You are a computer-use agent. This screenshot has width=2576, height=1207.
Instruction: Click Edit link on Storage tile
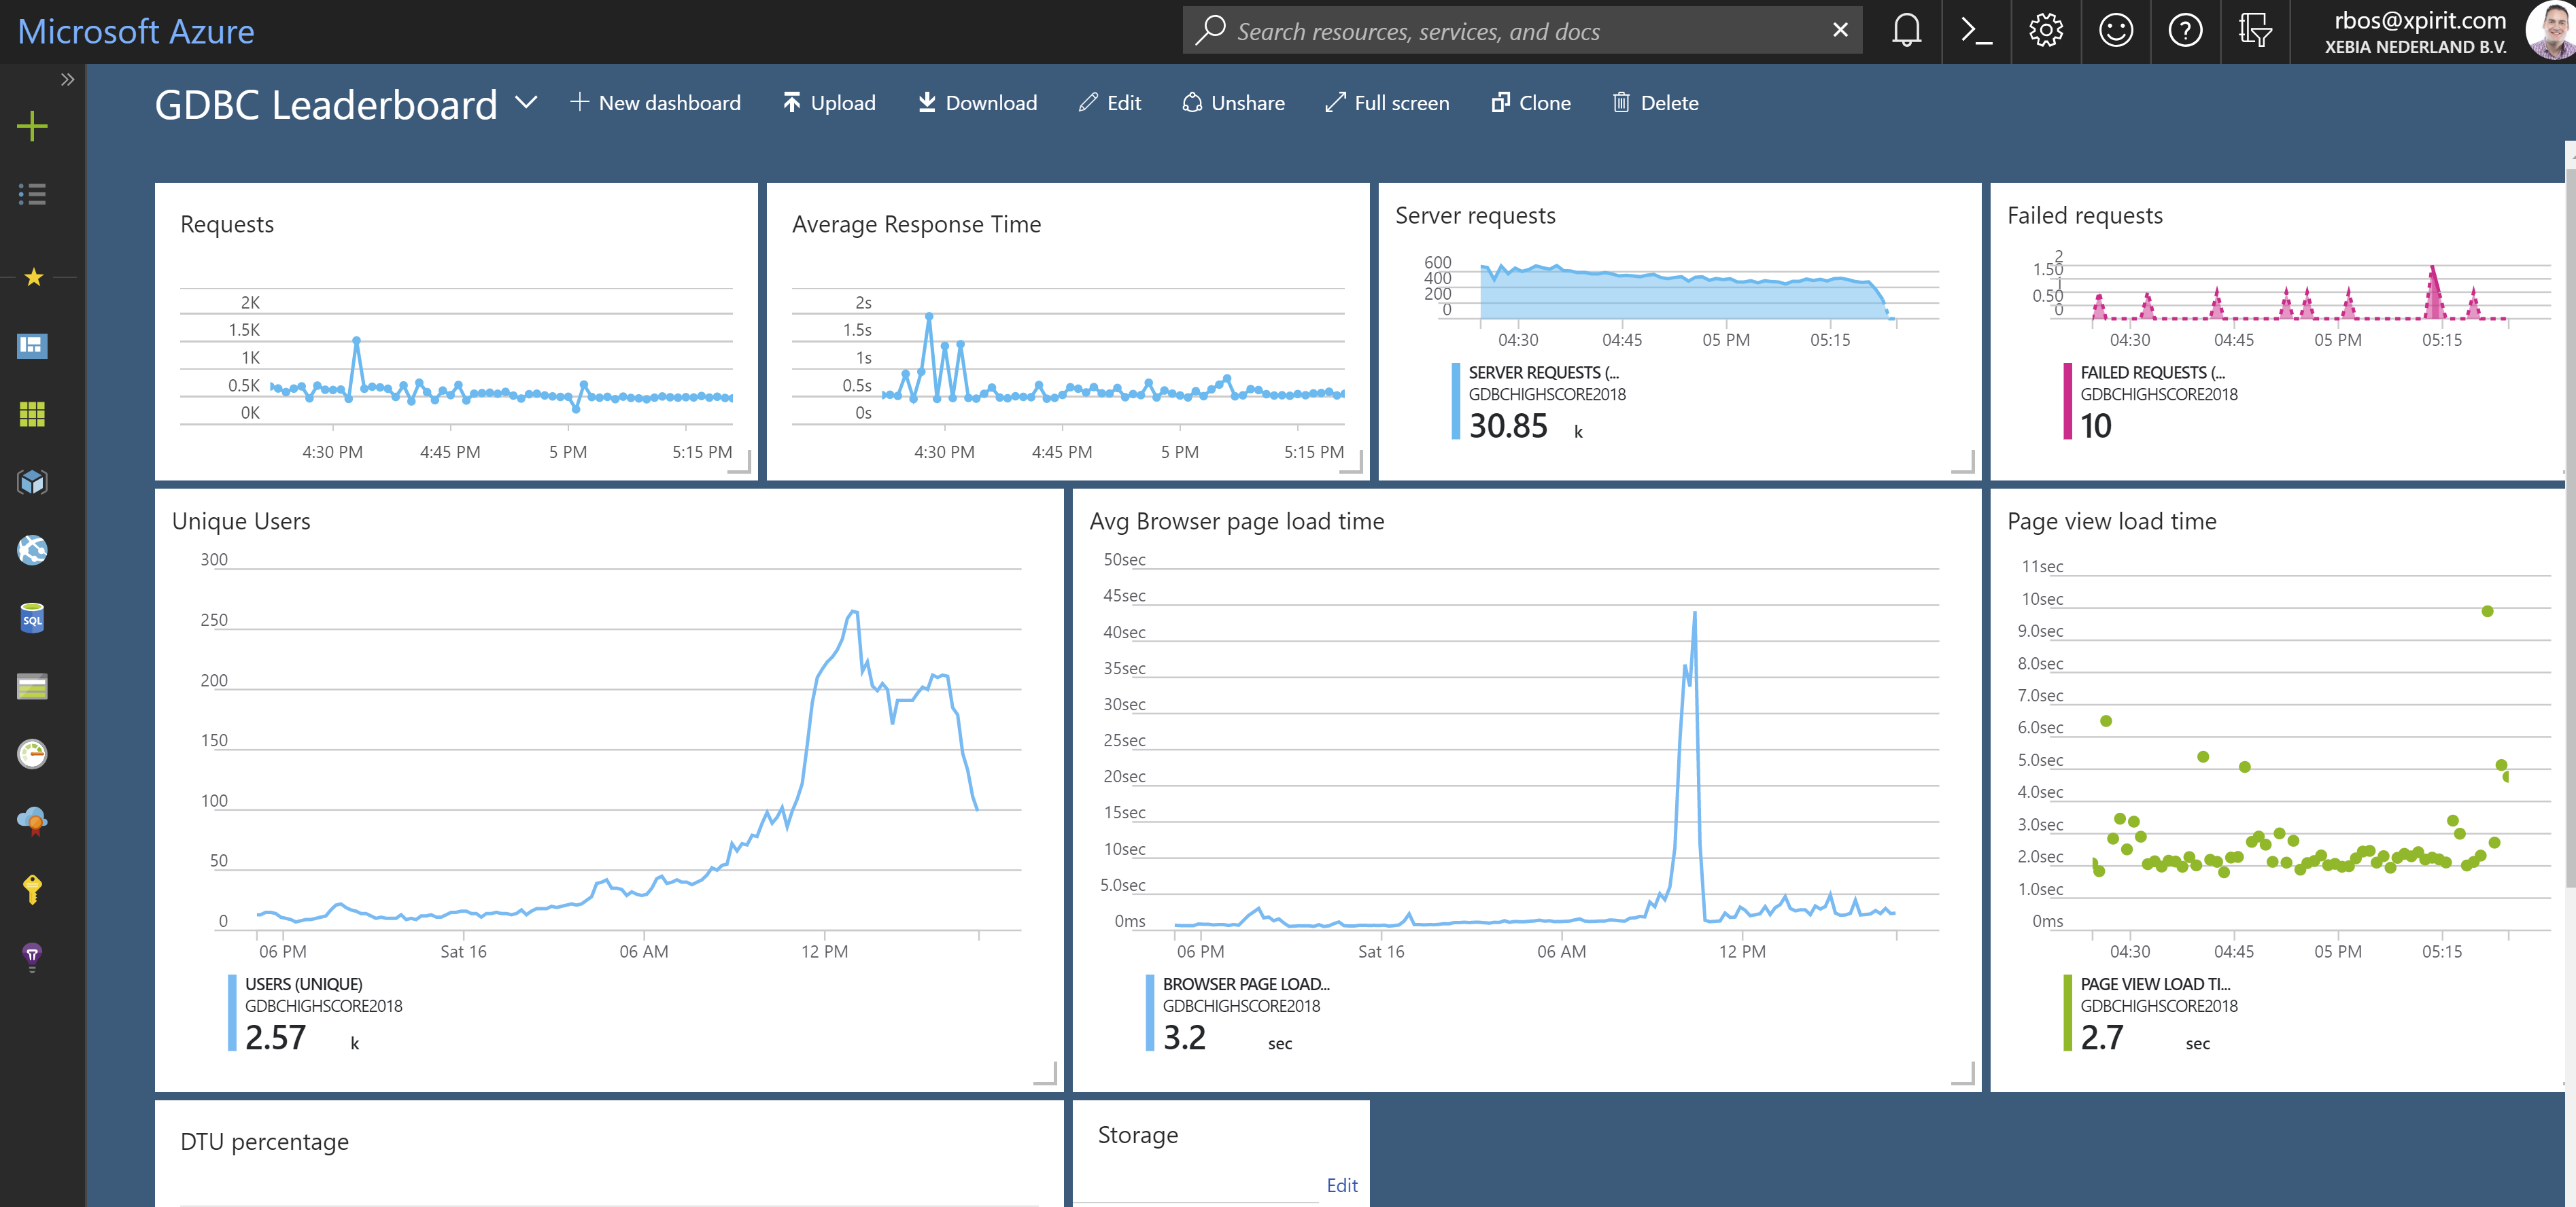pos(1341,1185)
